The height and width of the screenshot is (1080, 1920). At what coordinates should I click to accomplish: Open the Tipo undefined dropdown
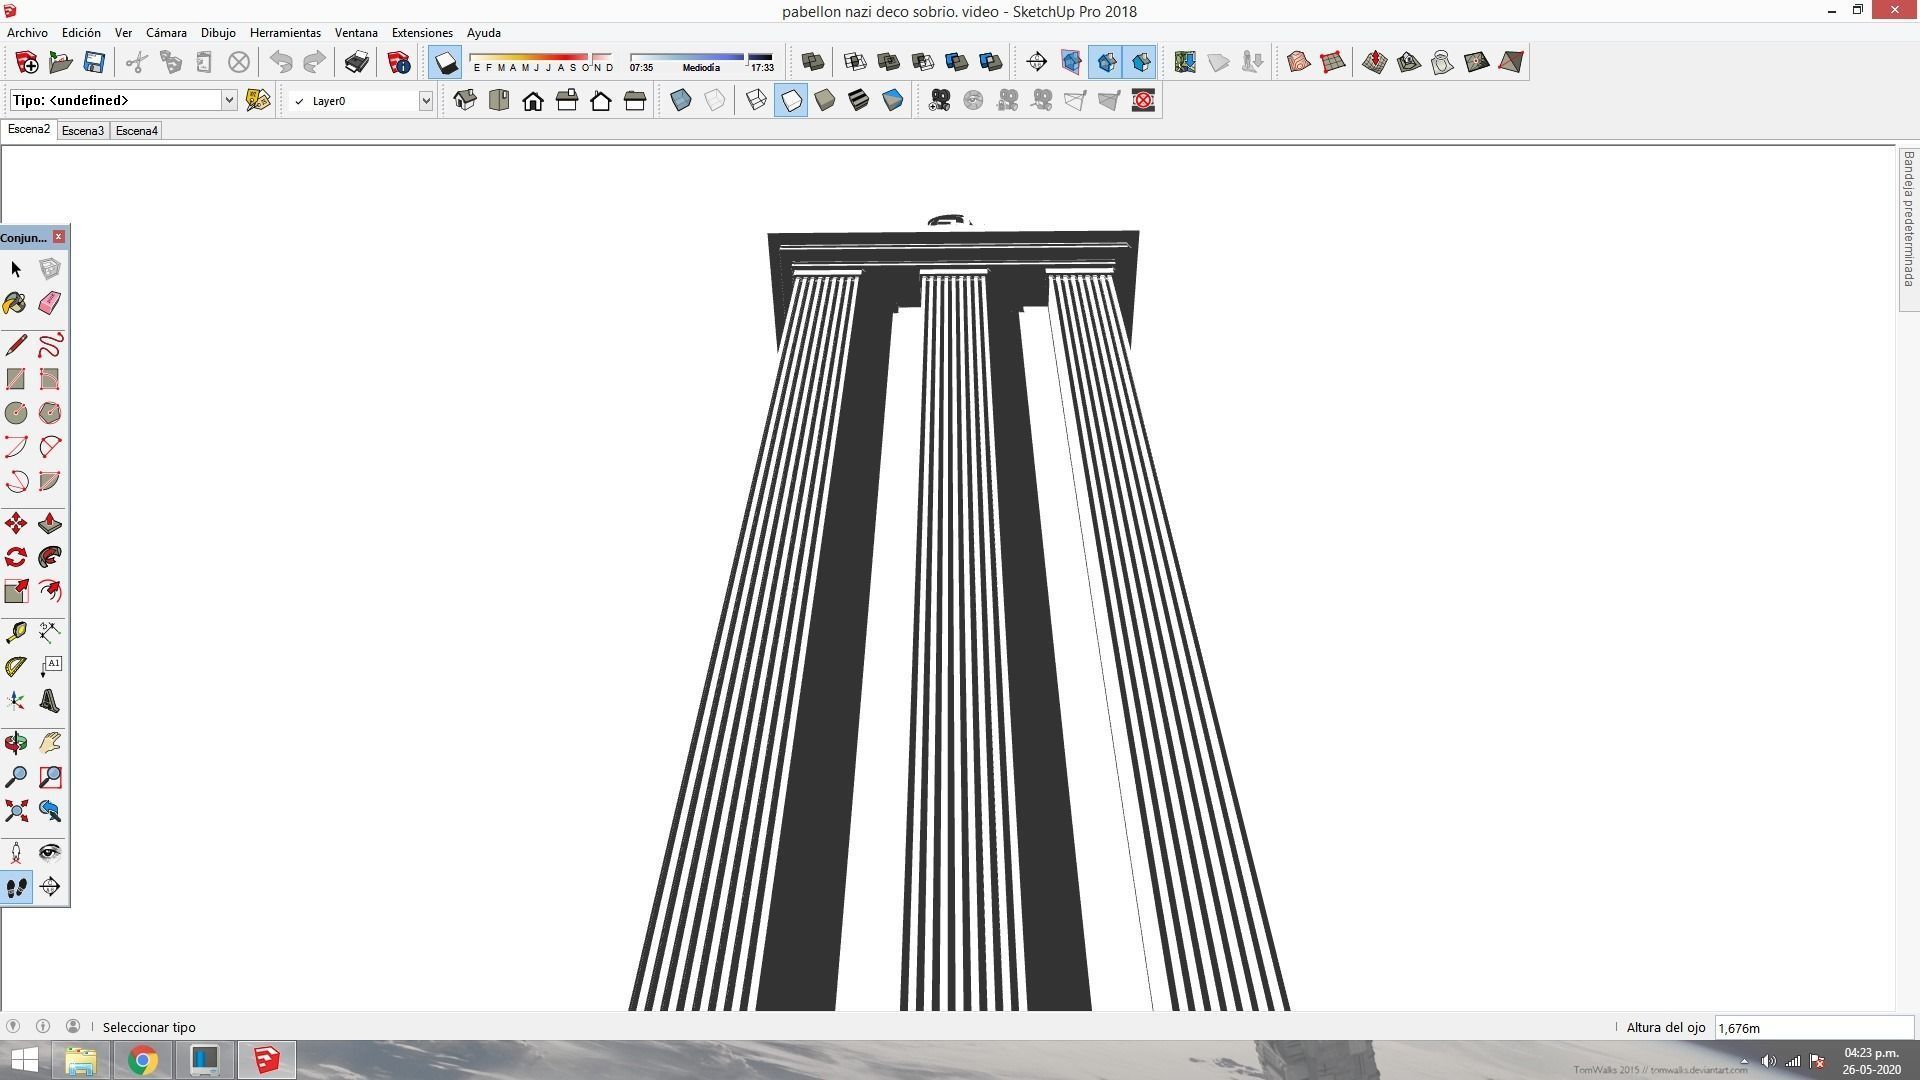tap(228, 100)
